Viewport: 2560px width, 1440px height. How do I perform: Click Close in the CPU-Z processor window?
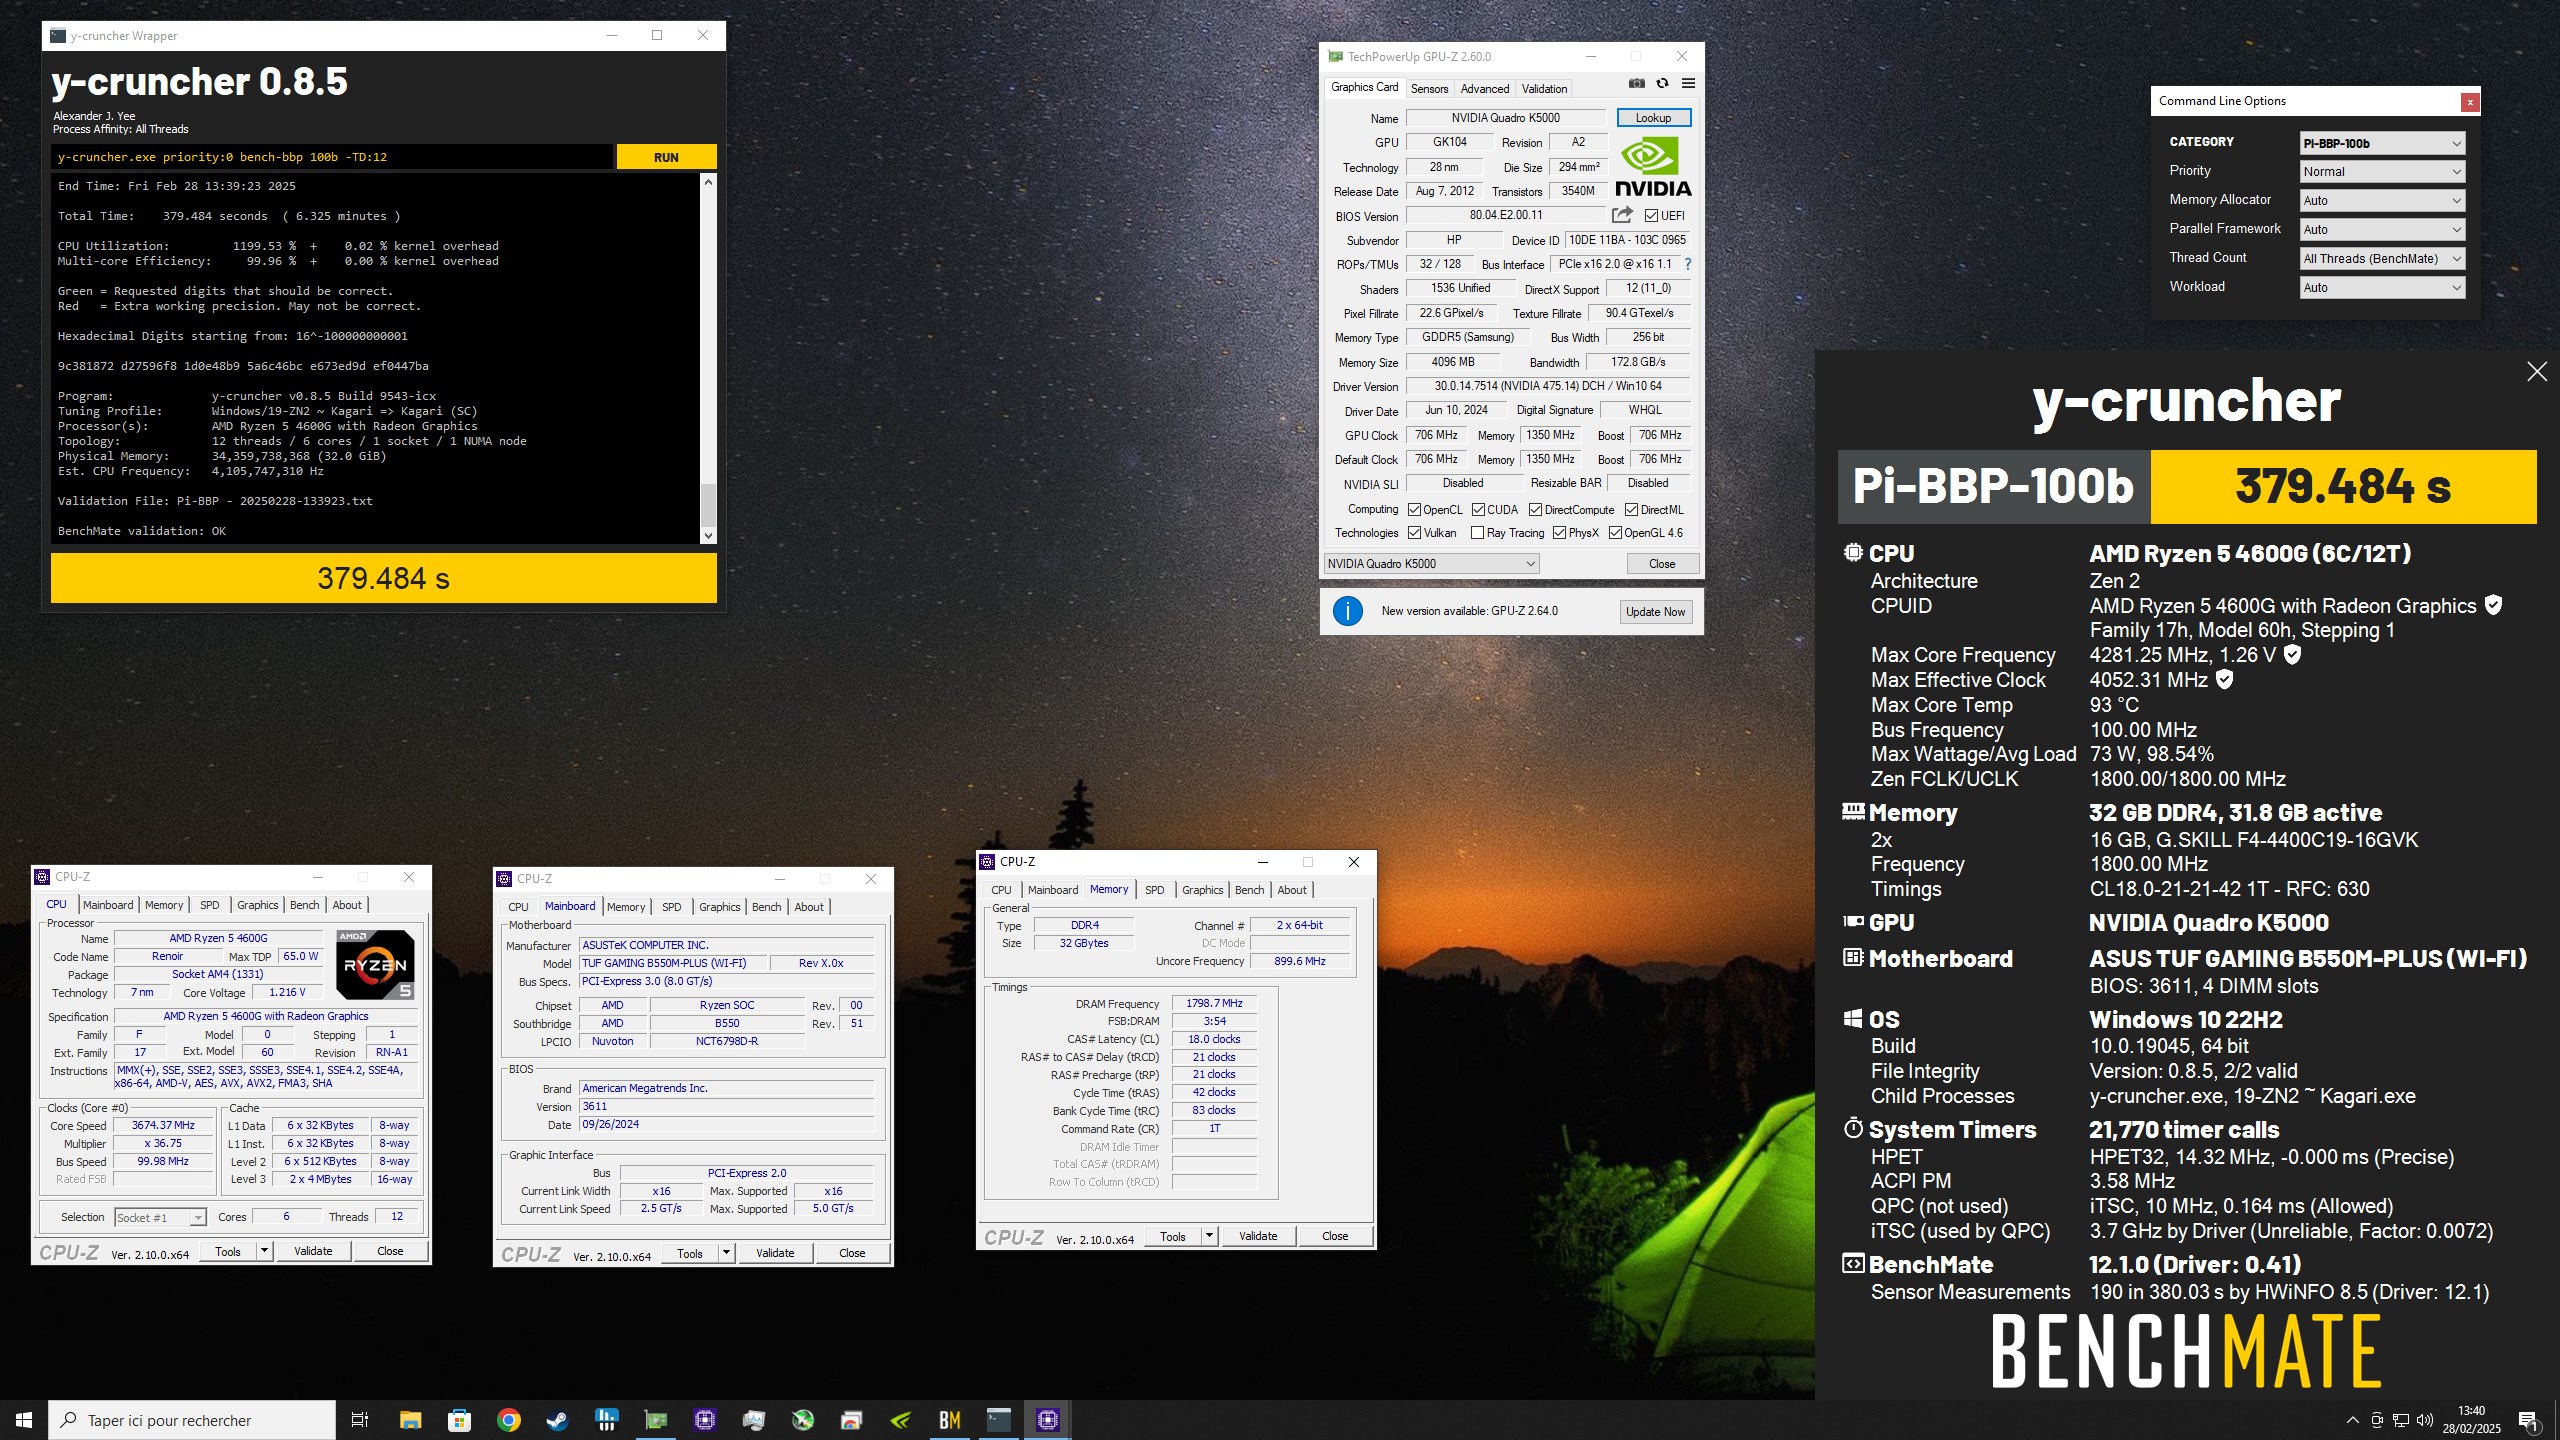tap(390, 1251)
